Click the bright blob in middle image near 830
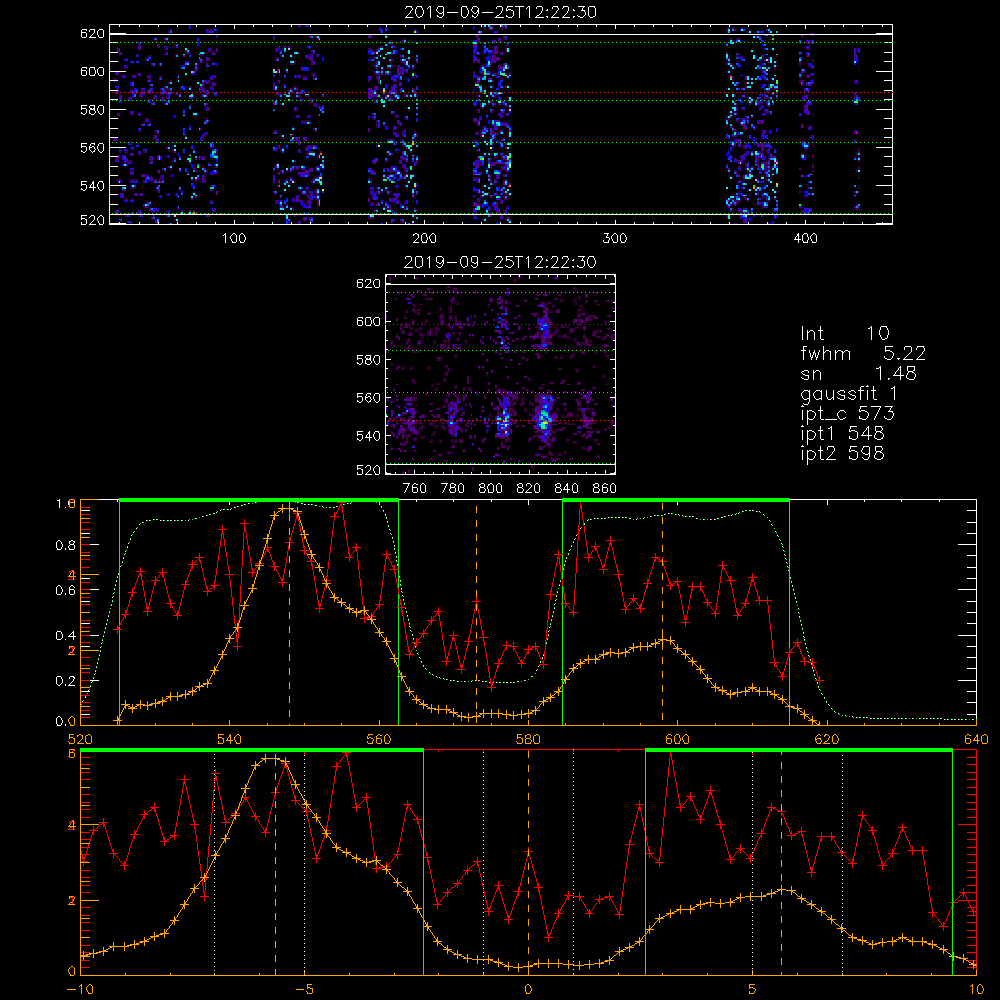 click(x=544, y=416)
